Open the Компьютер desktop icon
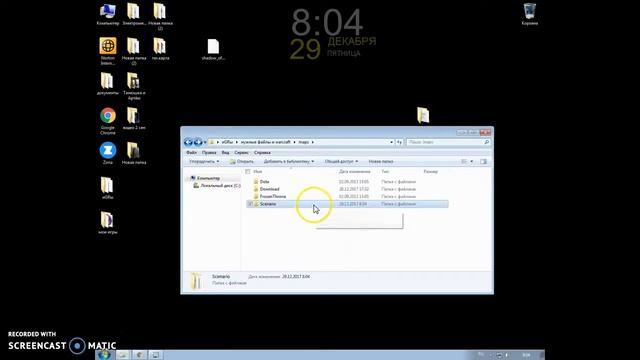The image size is (640, 360). click(108, 14)
